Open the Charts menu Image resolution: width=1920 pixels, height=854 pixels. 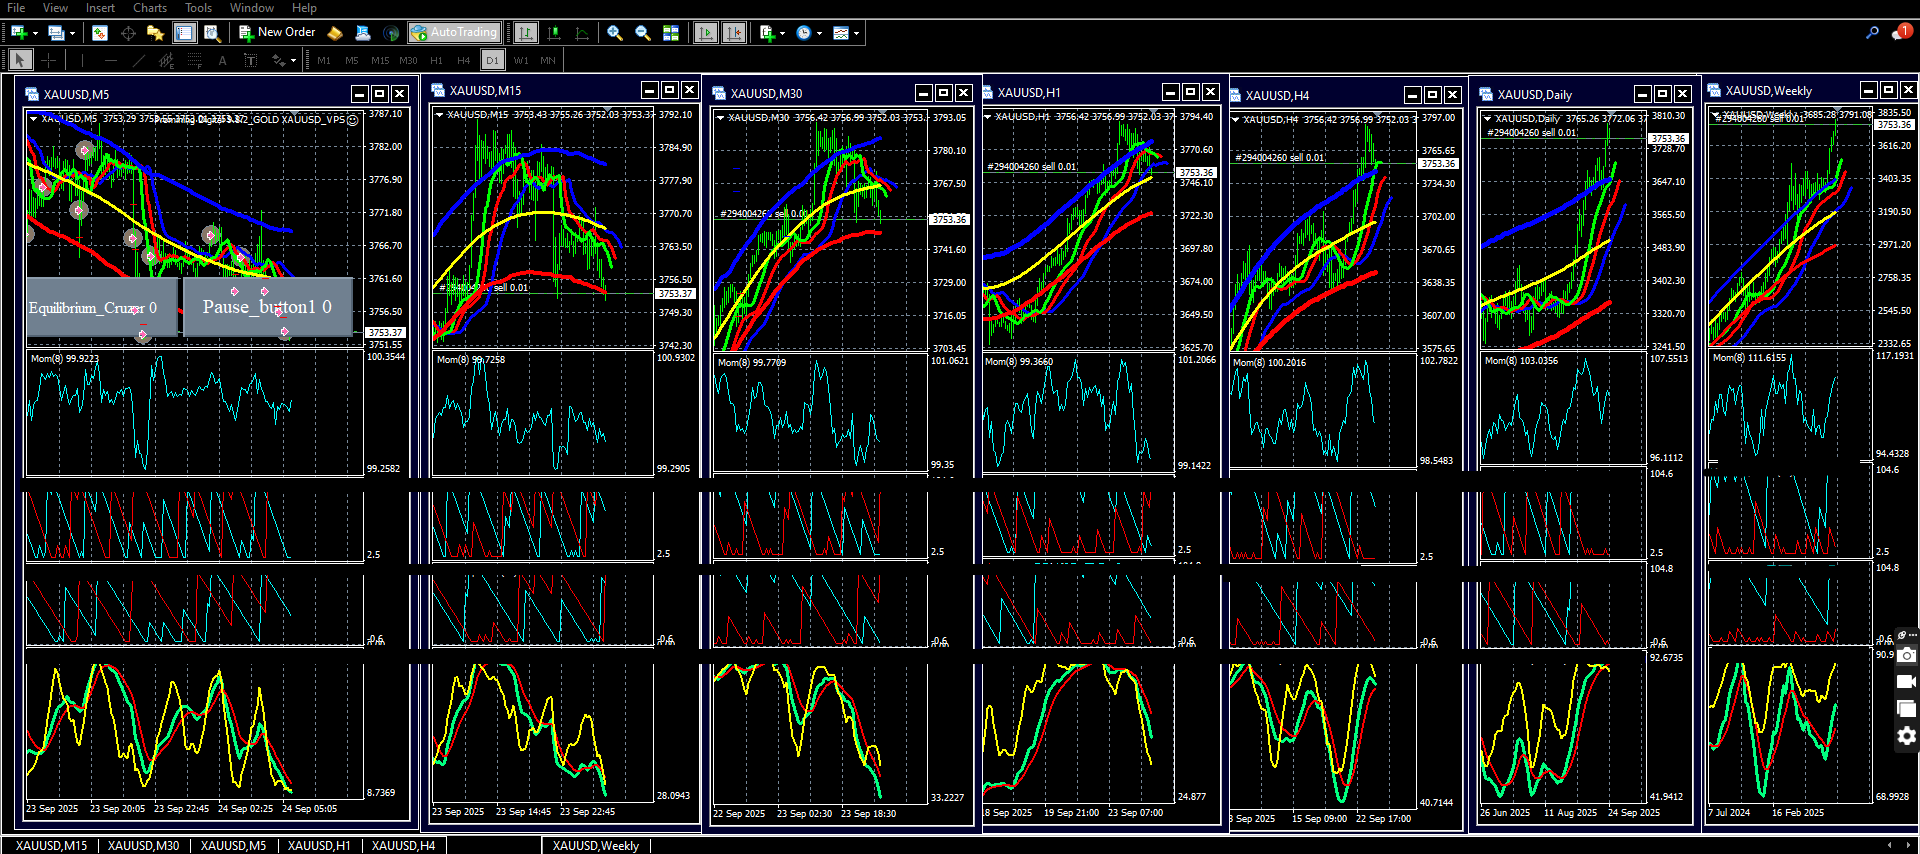click(x=149, y=8)
